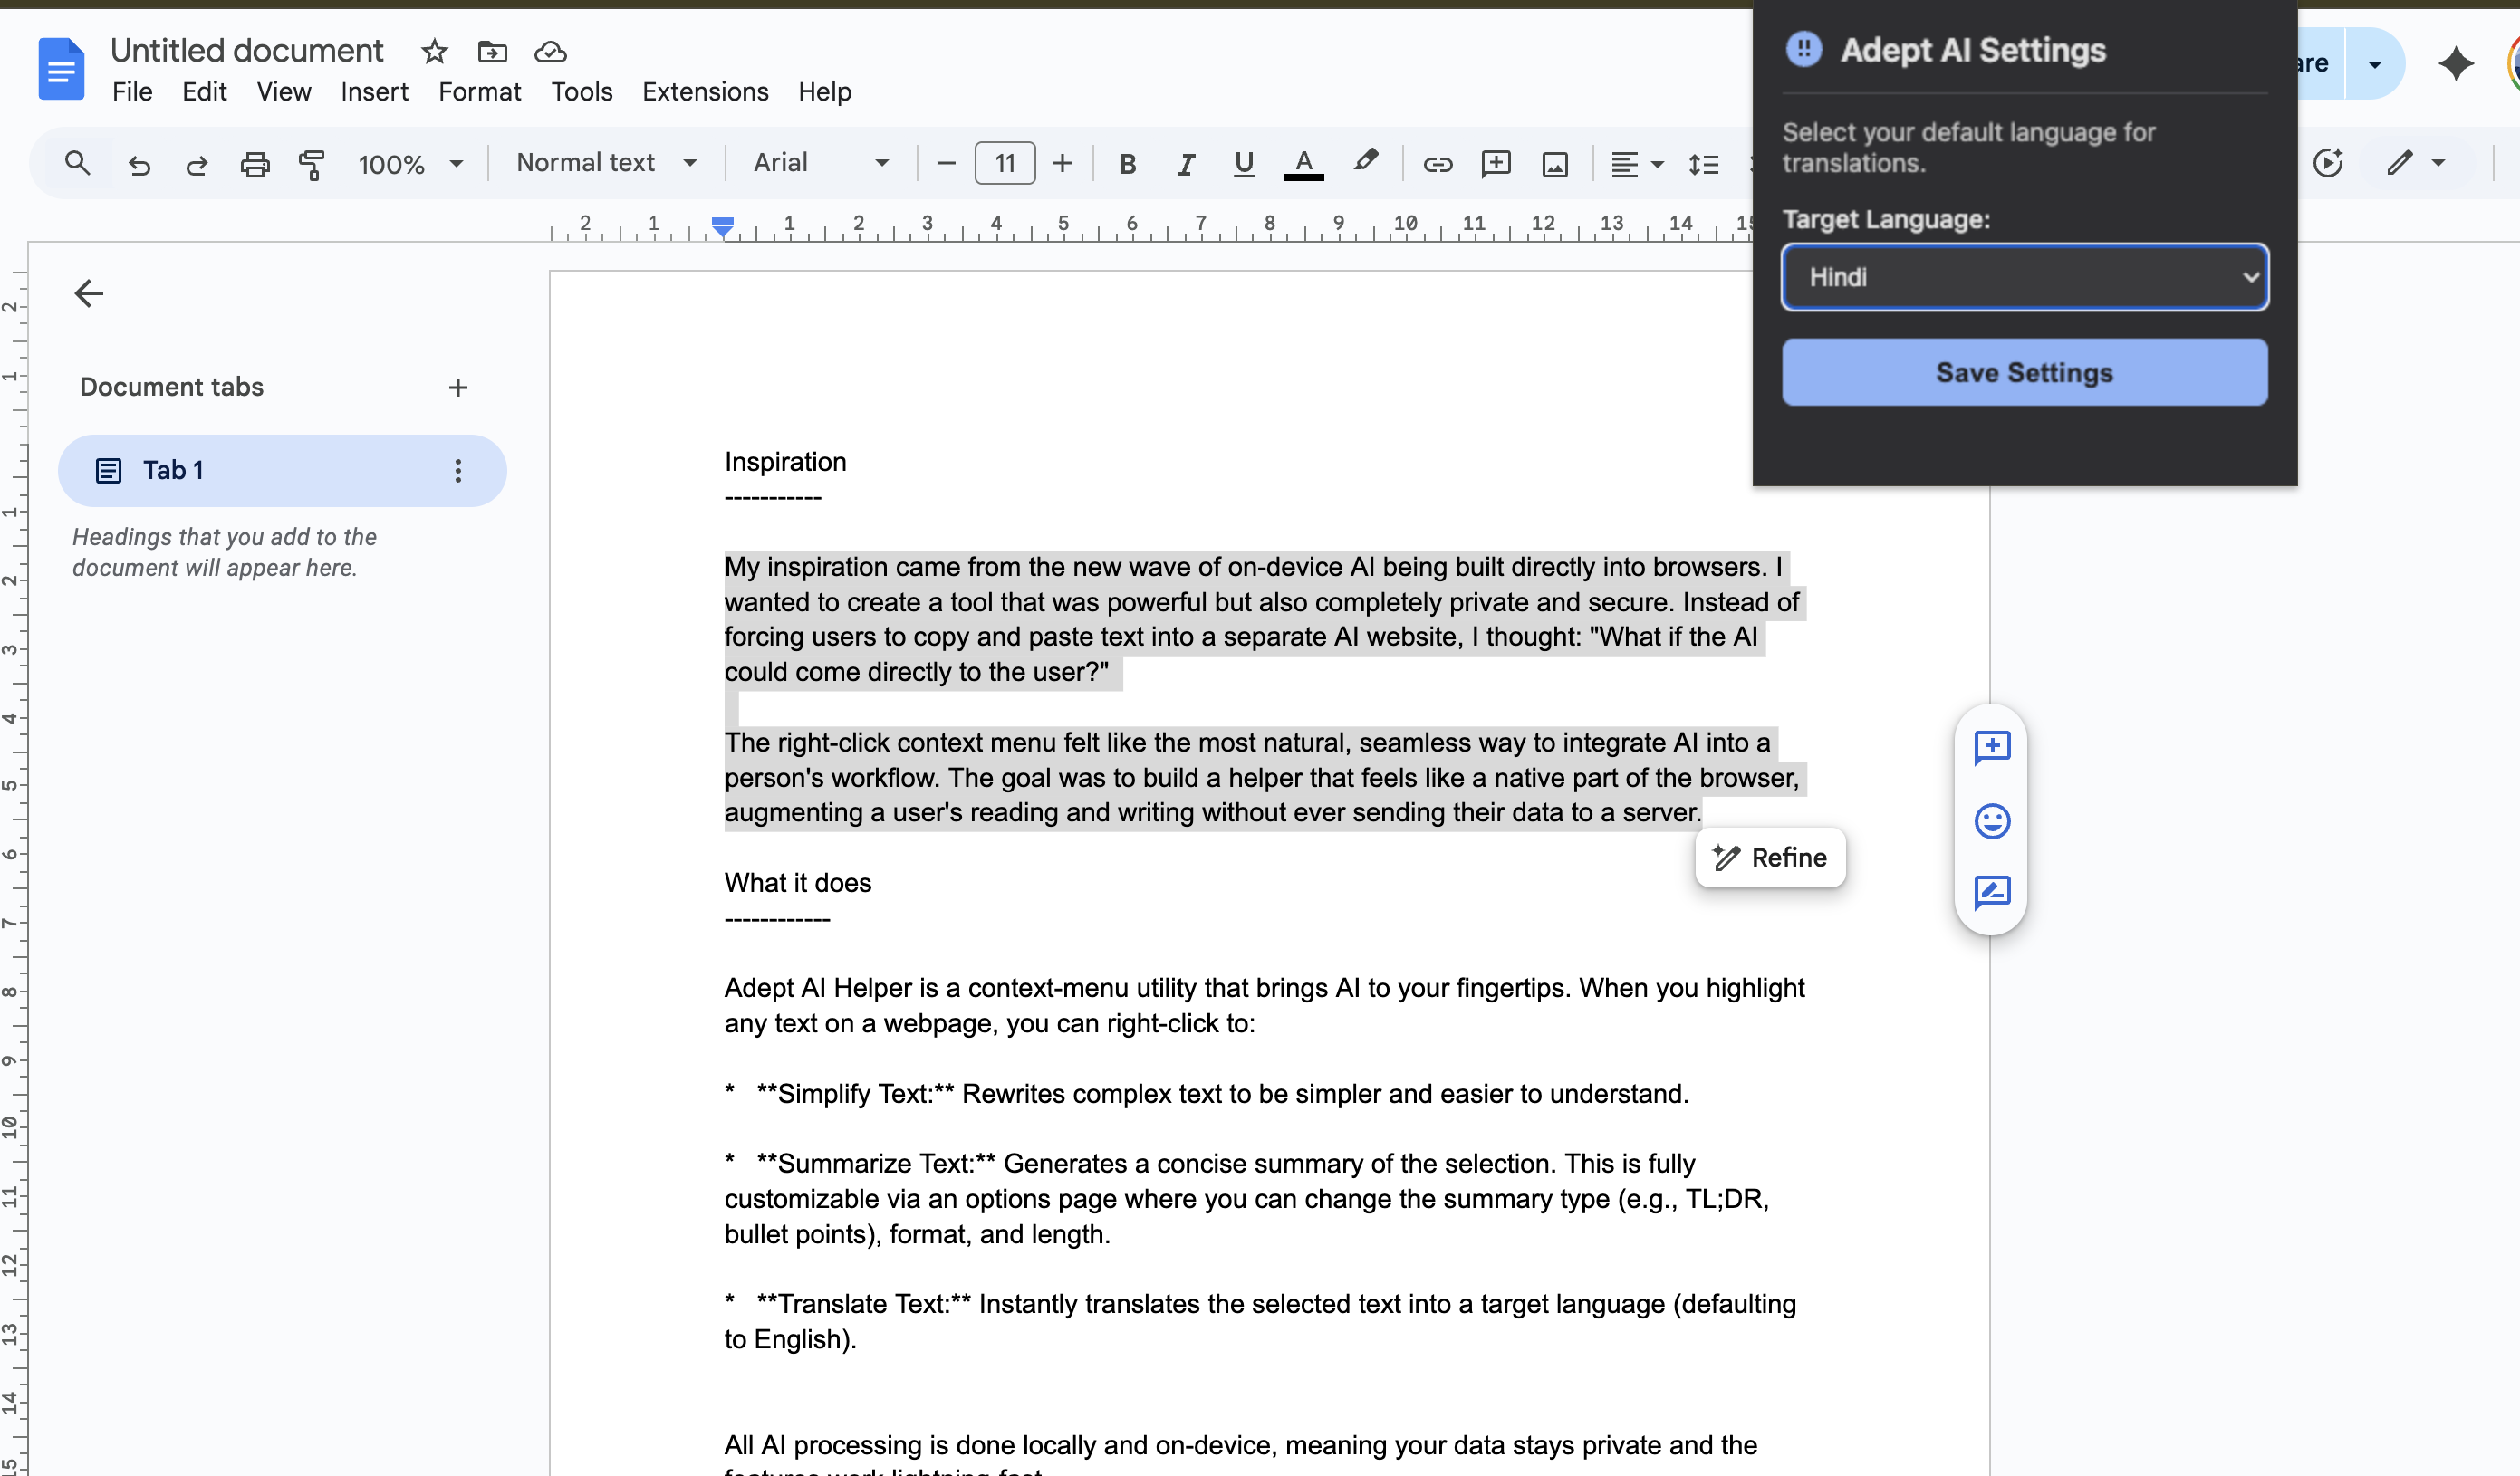Click the insert link icon
This screenshot has width=2520, height=1476.
pos(1437,164)
